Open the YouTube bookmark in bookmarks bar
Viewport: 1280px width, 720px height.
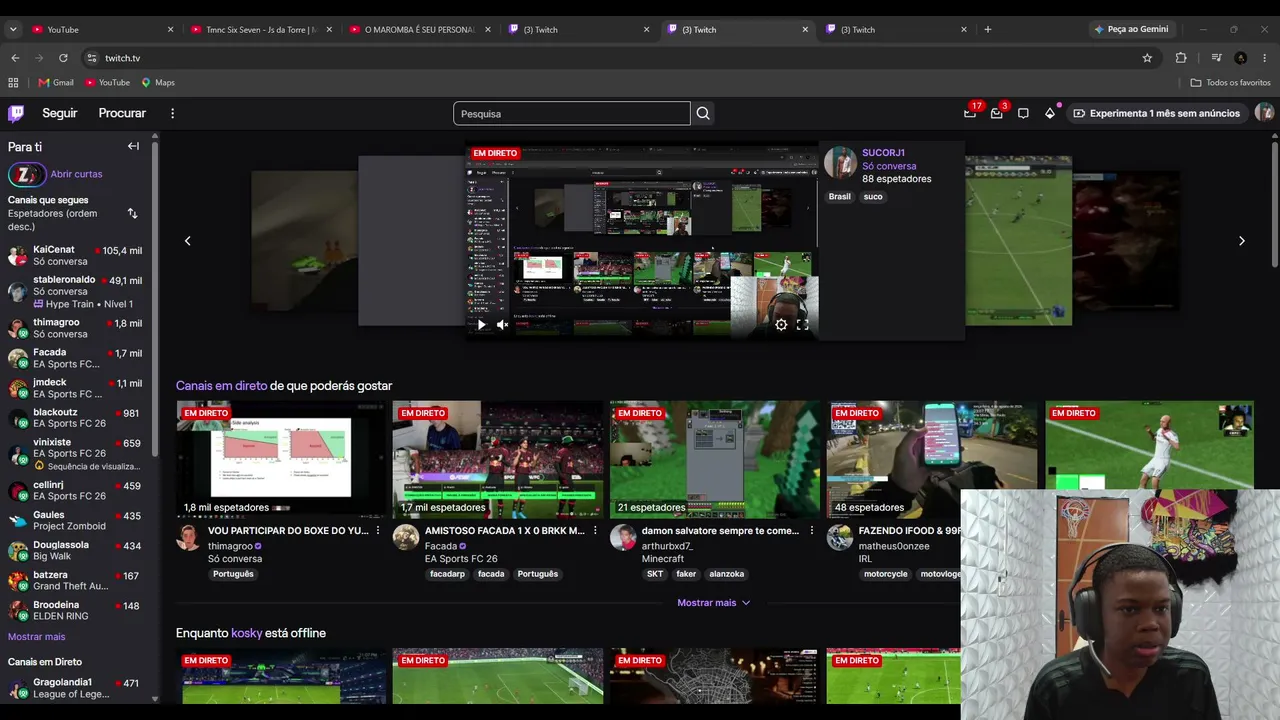point(107,82)
